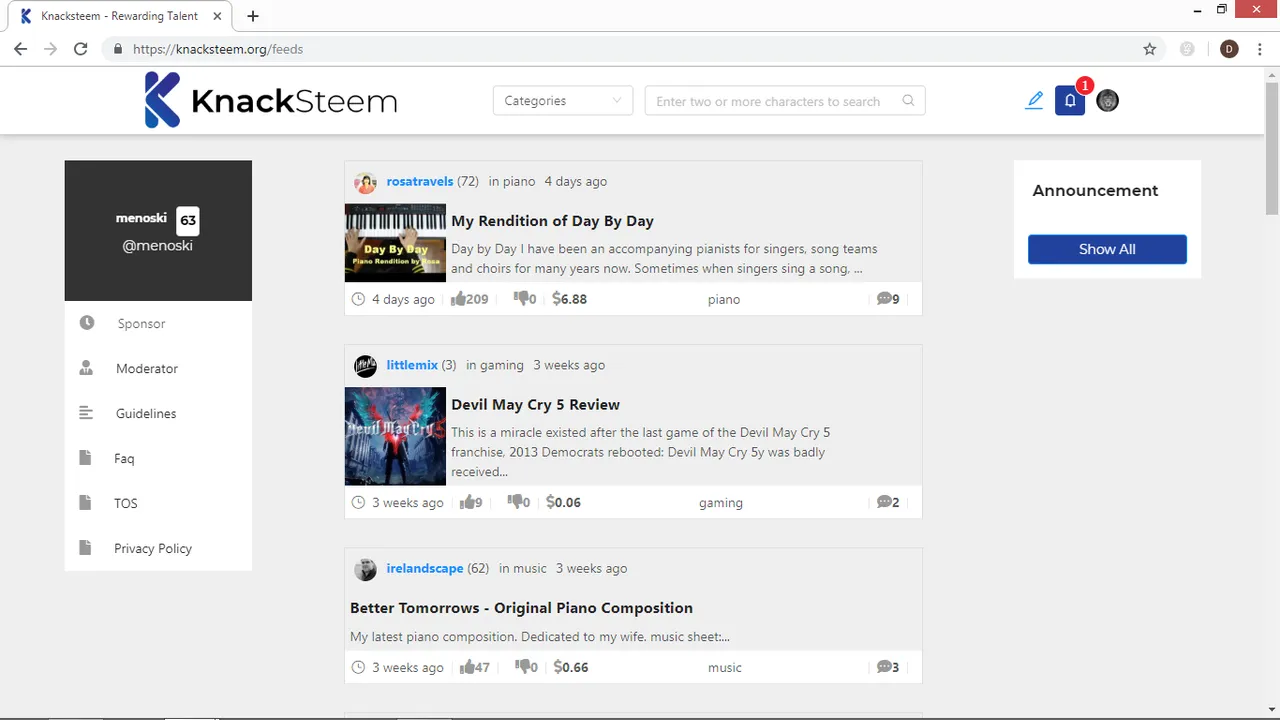Open the Privacy Policy page from sidebar
The image size is (1280, 720).
coord(153,548)
